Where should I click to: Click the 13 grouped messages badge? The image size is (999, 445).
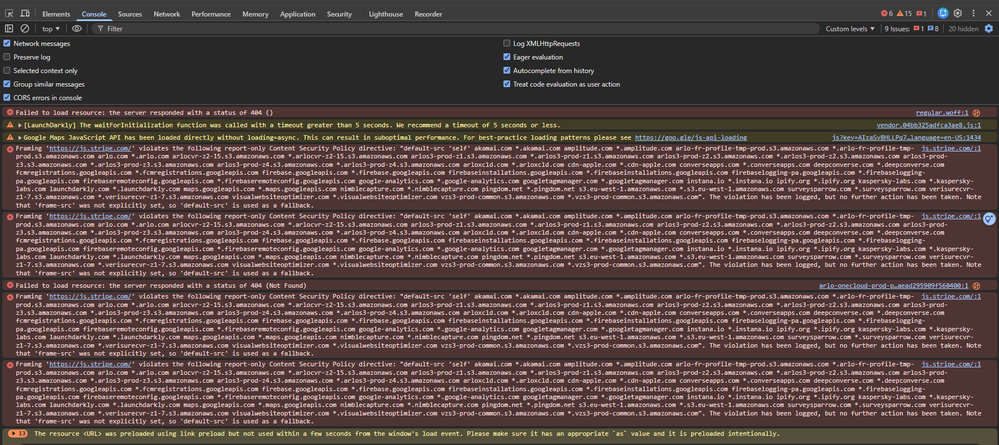coord(17,434)
